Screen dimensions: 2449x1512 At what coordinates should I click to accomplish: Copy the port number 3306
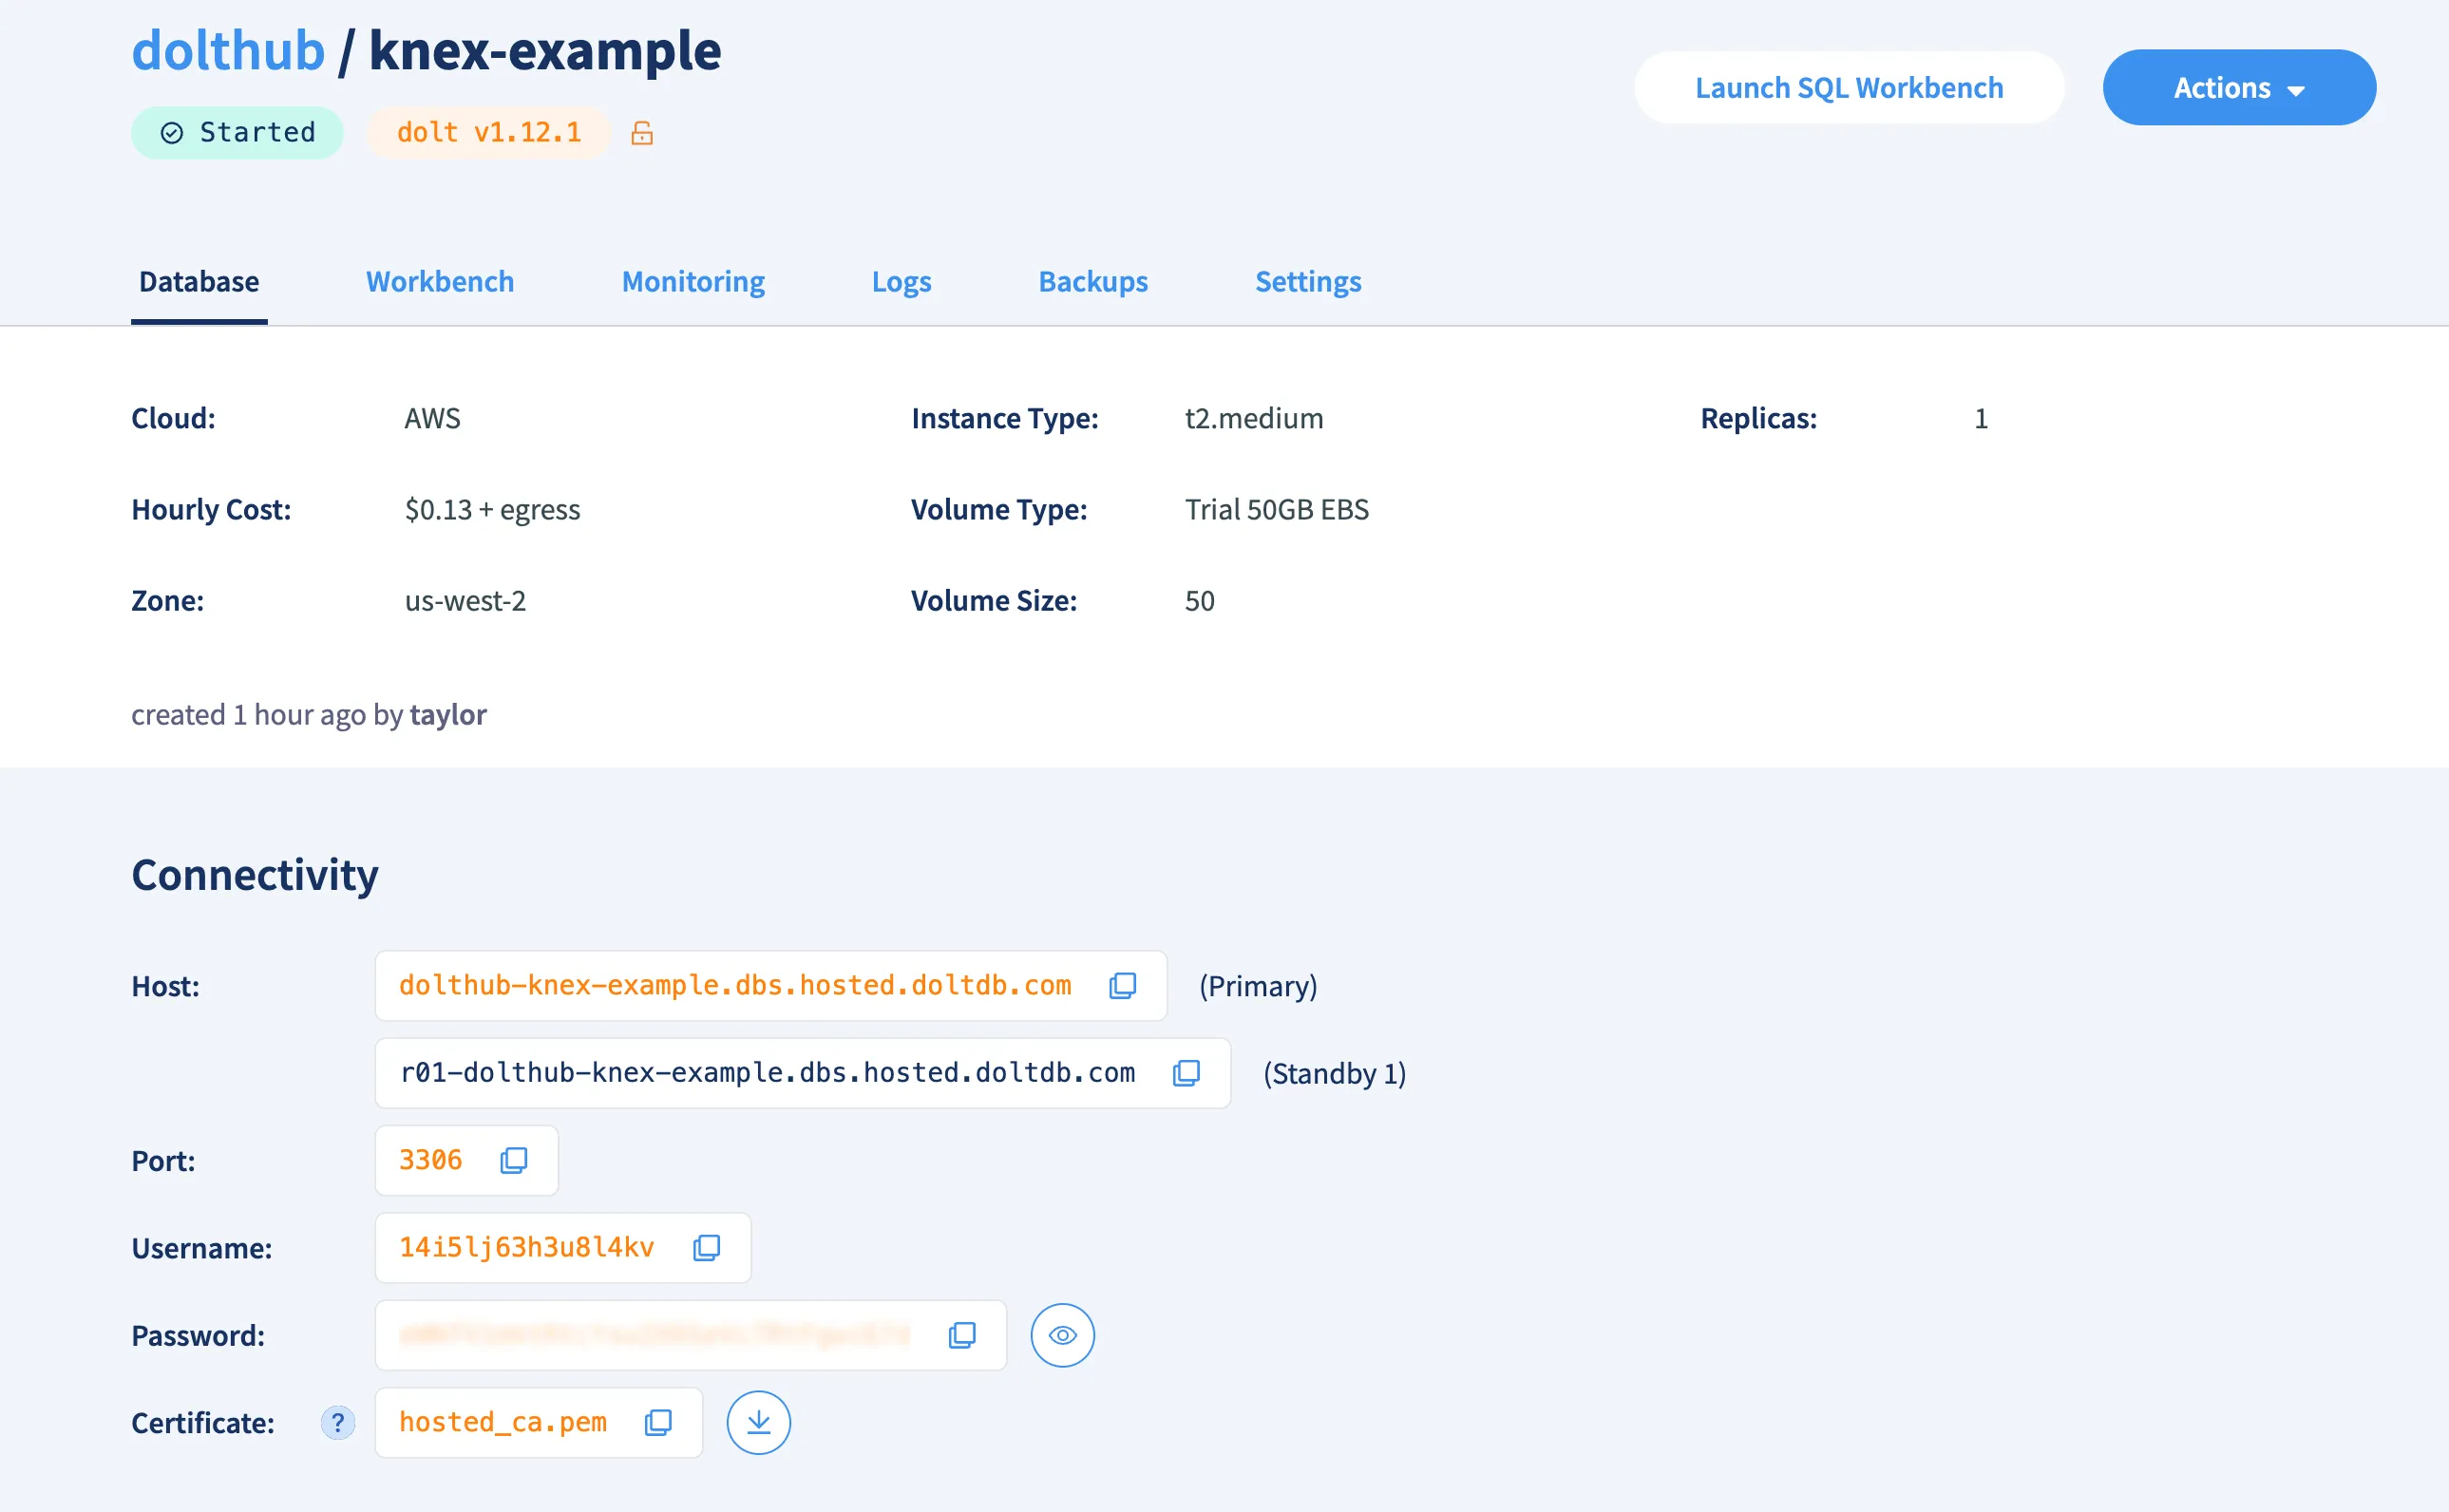tap(513, 1160)
